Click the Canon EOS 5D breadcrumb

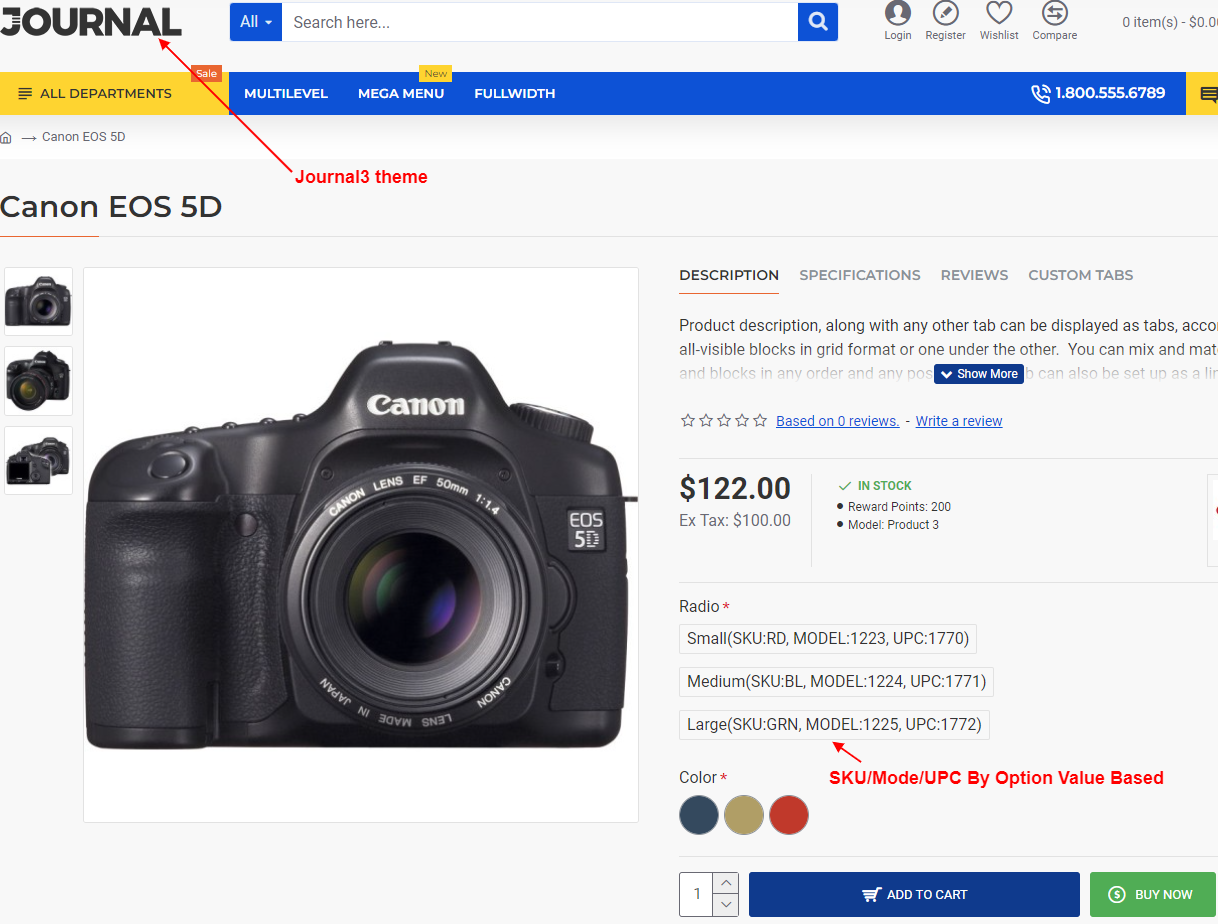click(84, 137)
